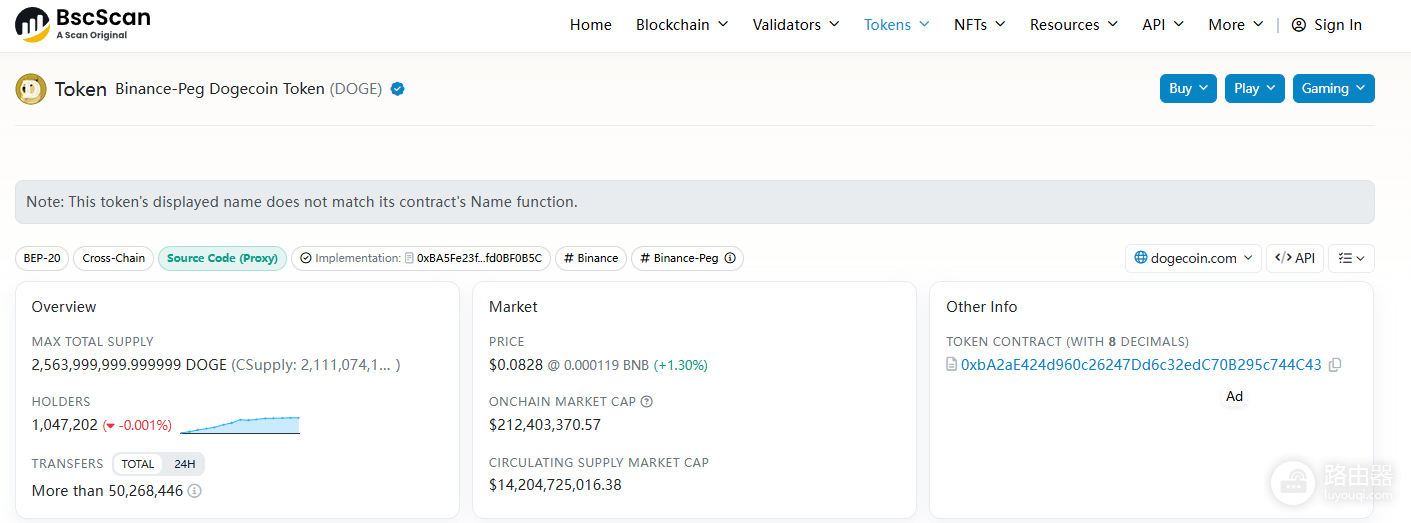
Task: Click the holders count 1,047,202
Action: 65,425
